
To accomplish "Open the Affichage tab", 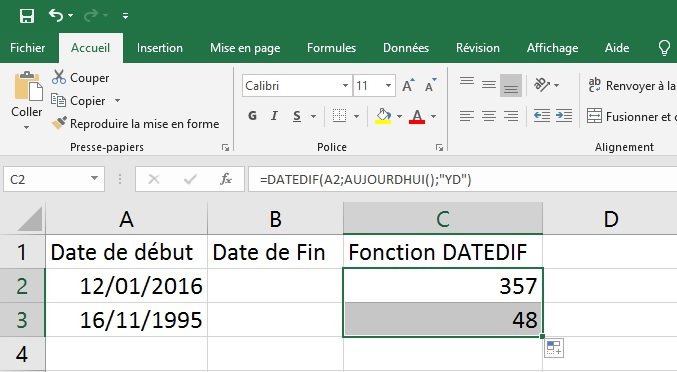I will point(552,48).
